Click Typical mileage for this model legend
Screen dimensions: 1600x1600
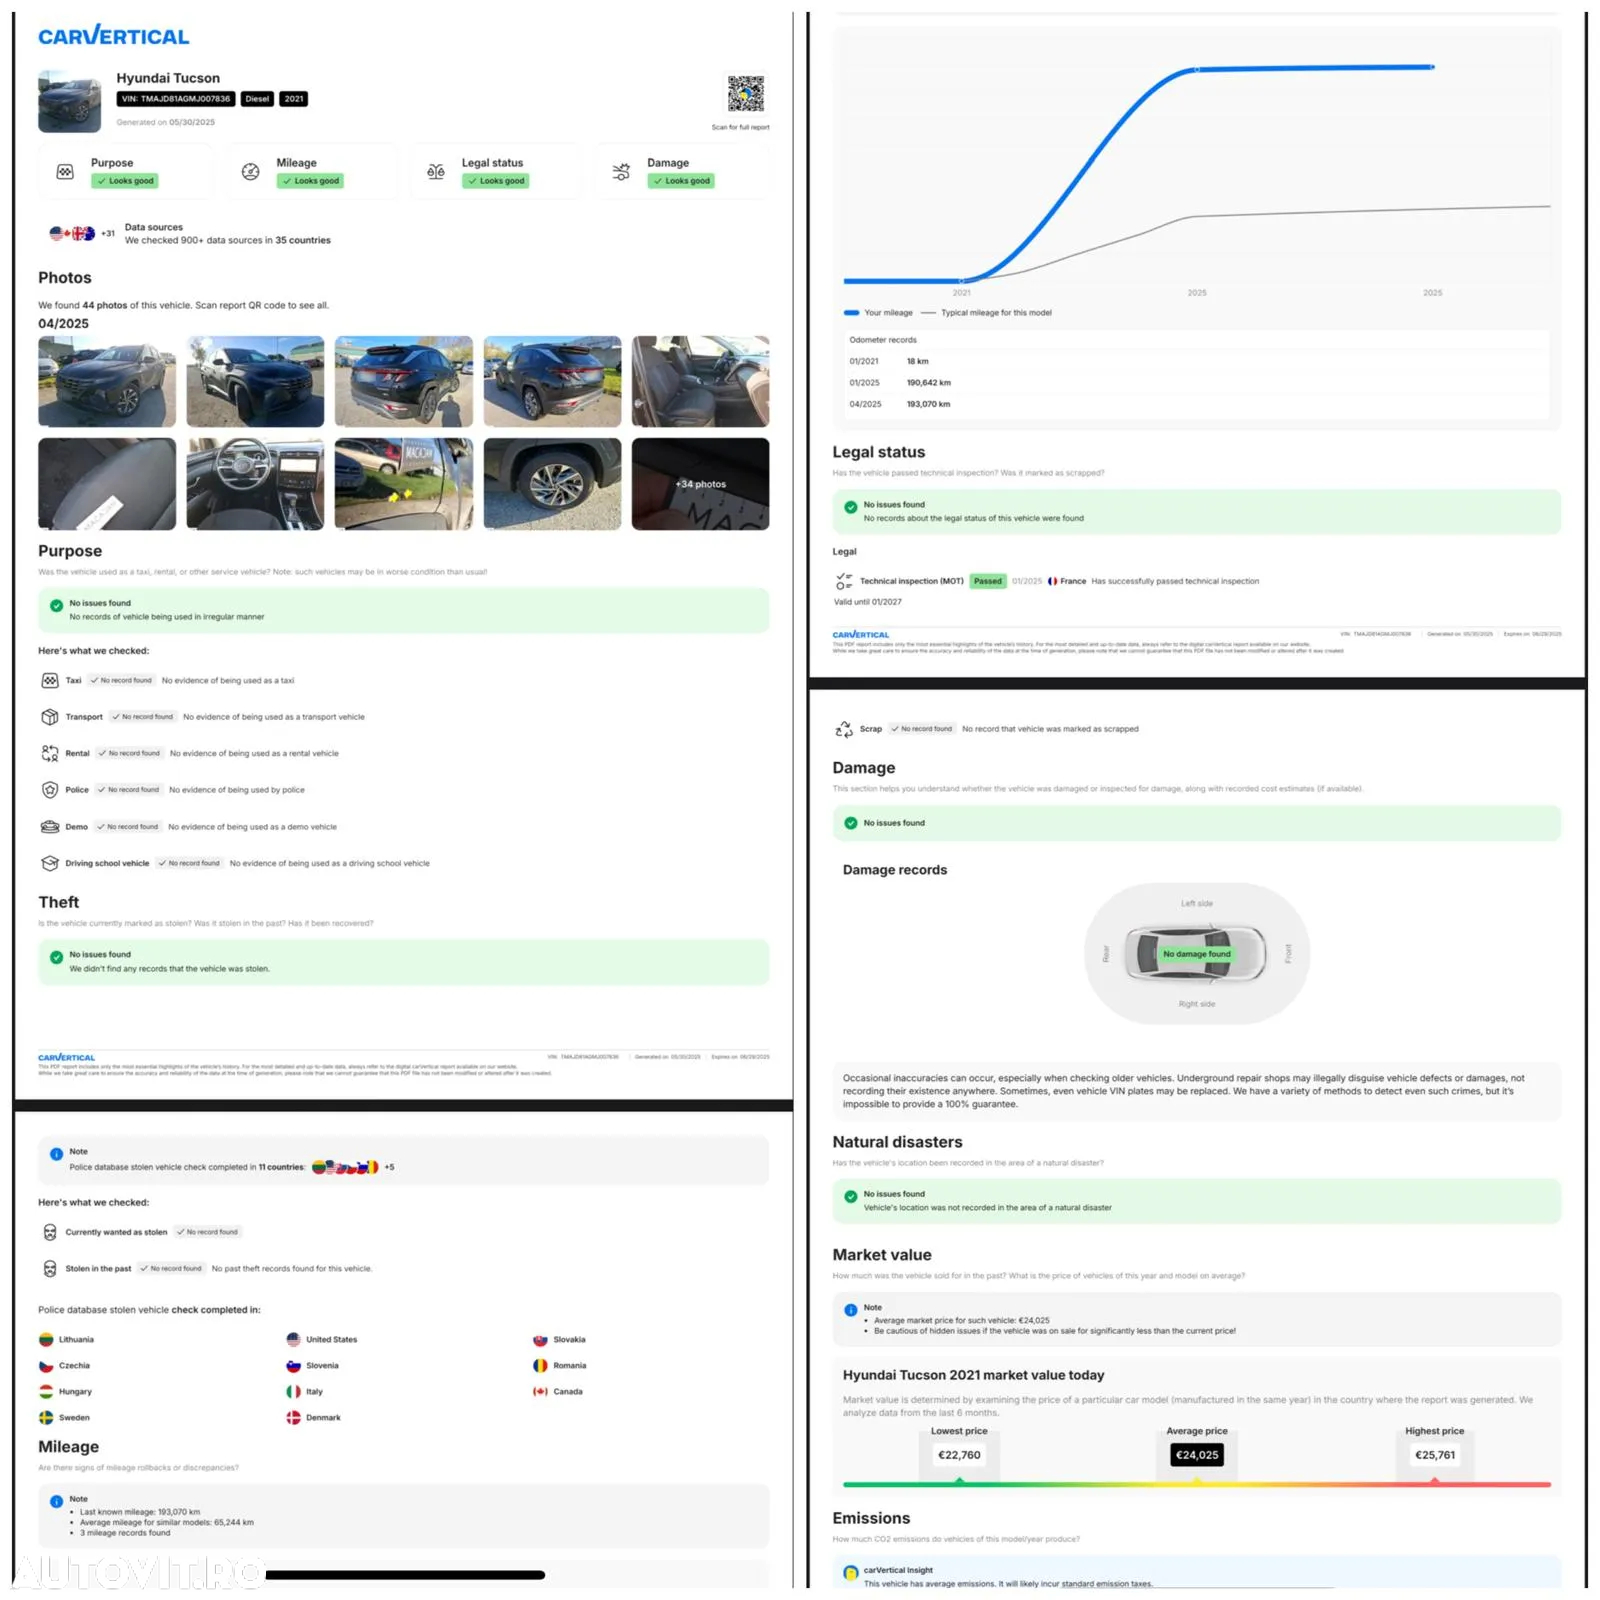pyautogui.click(x=986, y=313)
